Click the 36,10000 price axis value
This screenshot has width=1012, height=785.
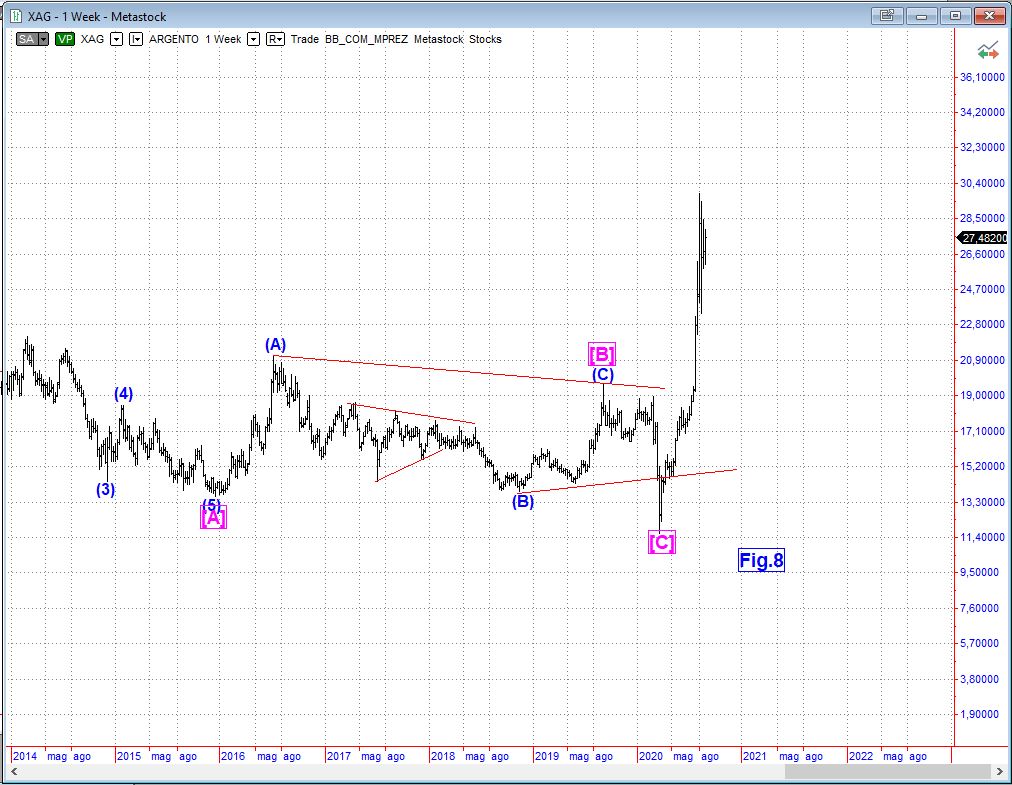click(982, 77)
